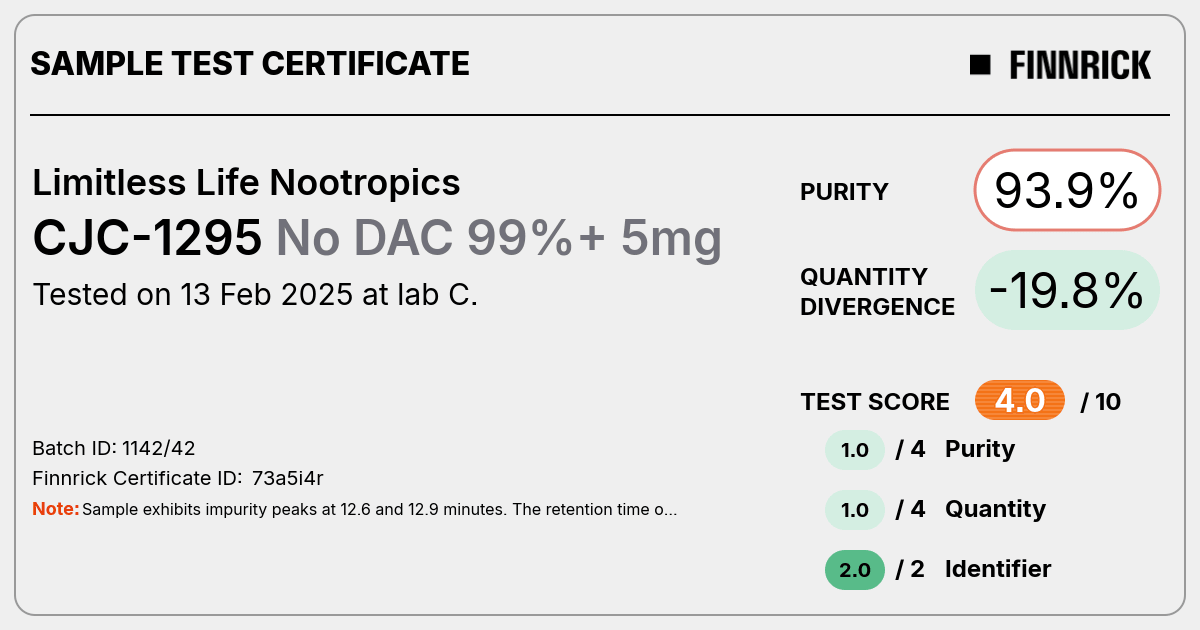The image size is (1200, 630).
Task: Select the 93.9% purity badge
Action: (1067, 190)
